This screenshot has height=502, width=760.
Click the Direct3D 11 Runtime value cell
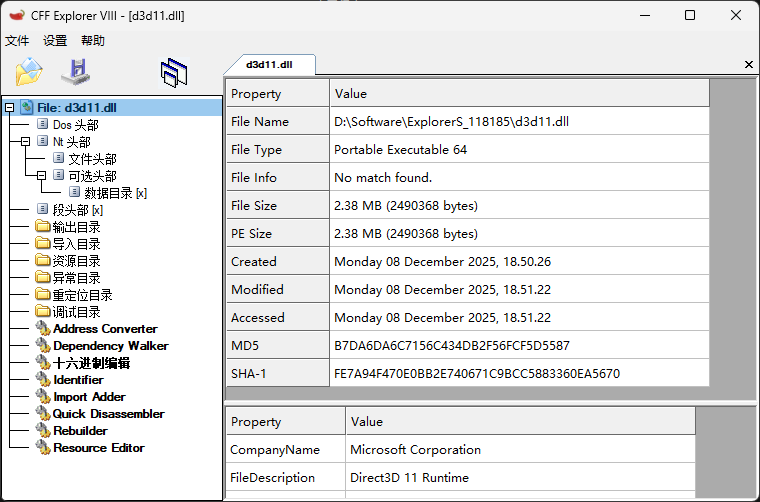(x=521, y=477)
